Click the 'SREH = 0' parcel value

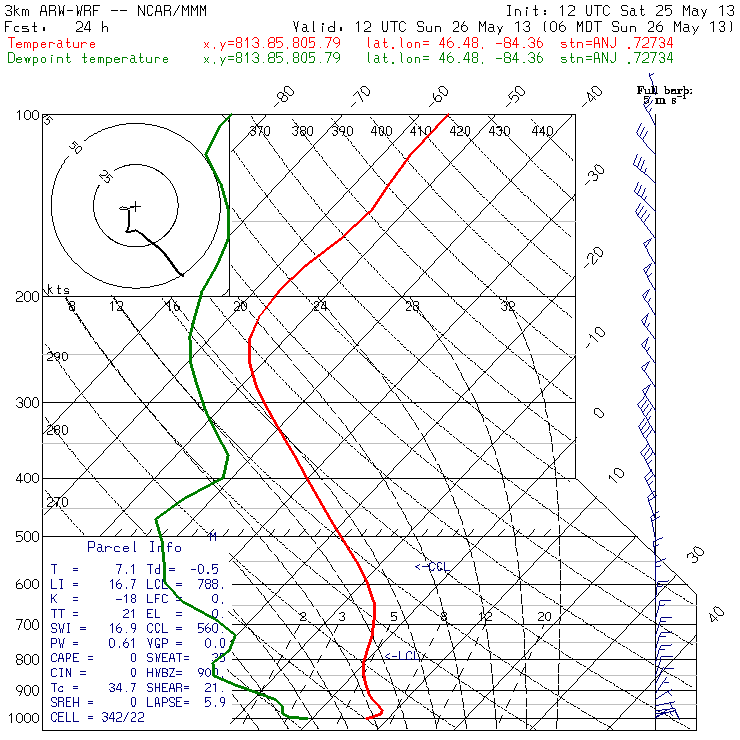[93, 703]
